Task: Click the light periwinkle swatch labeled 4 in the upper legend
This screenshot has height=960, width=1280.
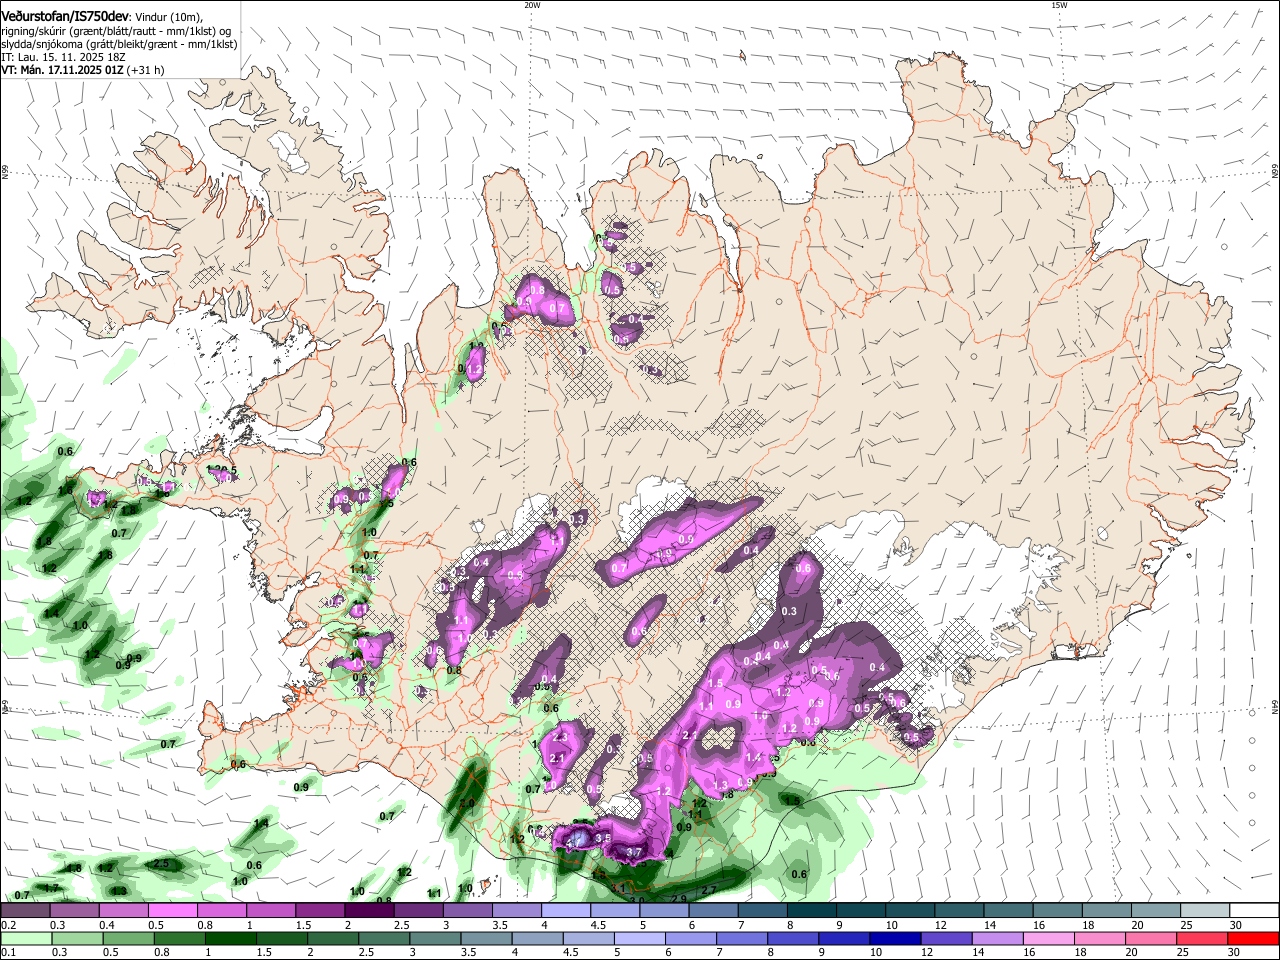Action: click(566, 911)
